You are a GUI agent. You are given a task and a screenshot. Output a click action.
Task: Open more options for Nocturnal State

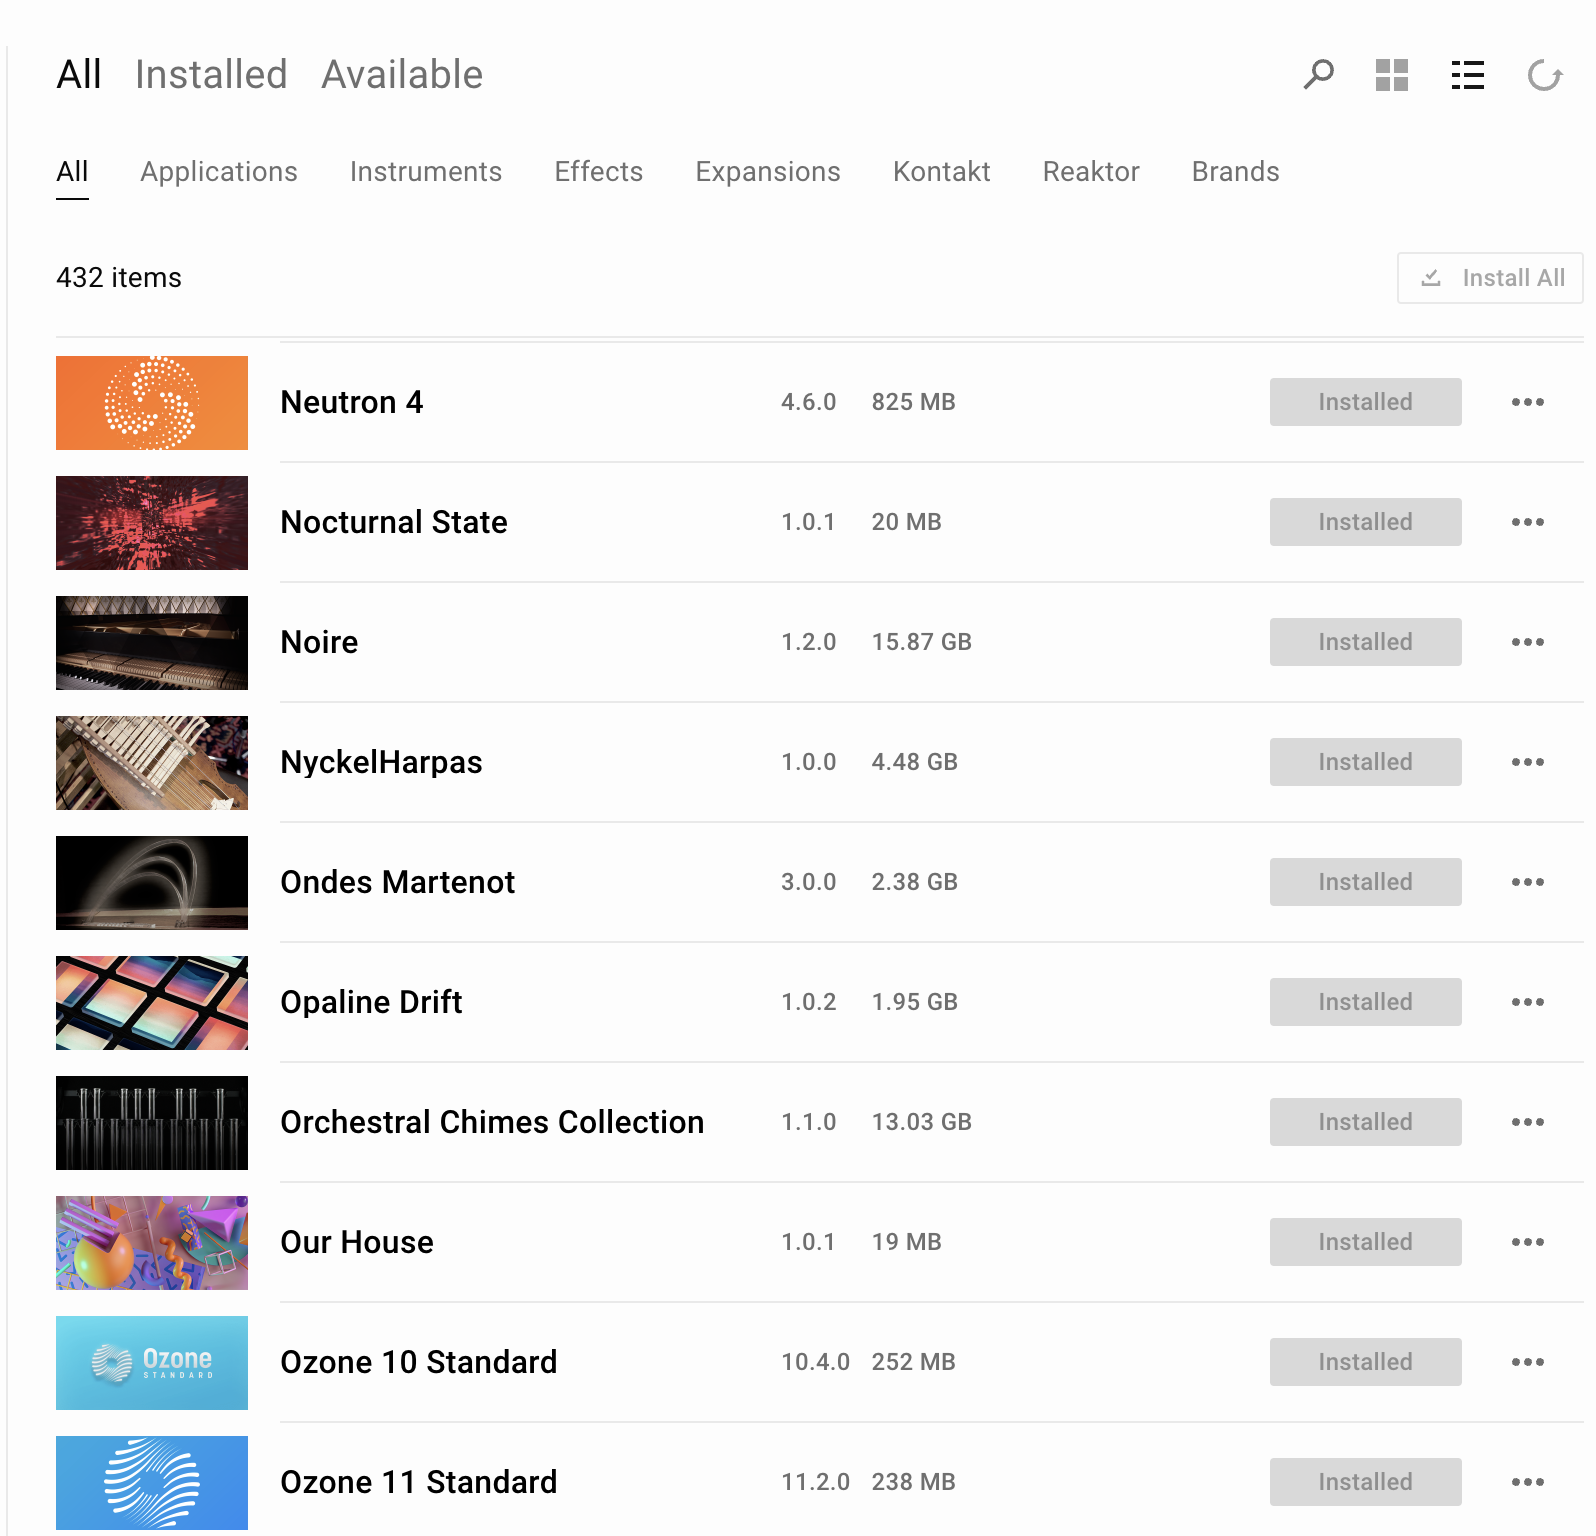point(1528,522)
